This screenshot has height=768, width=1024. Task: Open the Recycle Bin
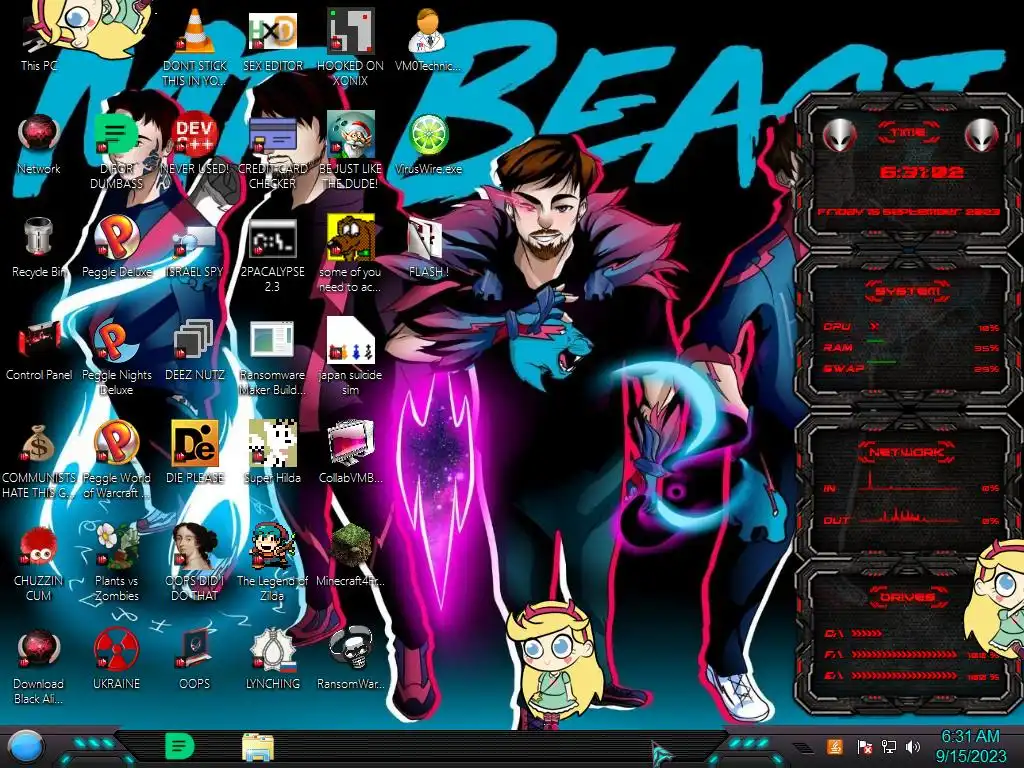(39, 247)
